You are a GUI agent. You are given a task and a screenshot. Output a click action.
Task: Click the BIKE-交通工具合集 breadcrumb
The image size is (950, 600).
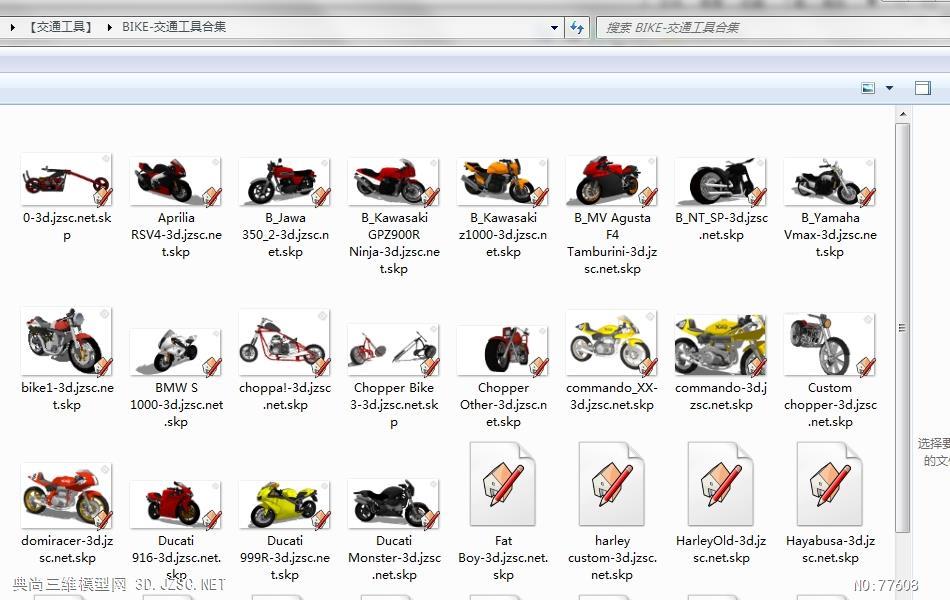[x=174, y=27]
